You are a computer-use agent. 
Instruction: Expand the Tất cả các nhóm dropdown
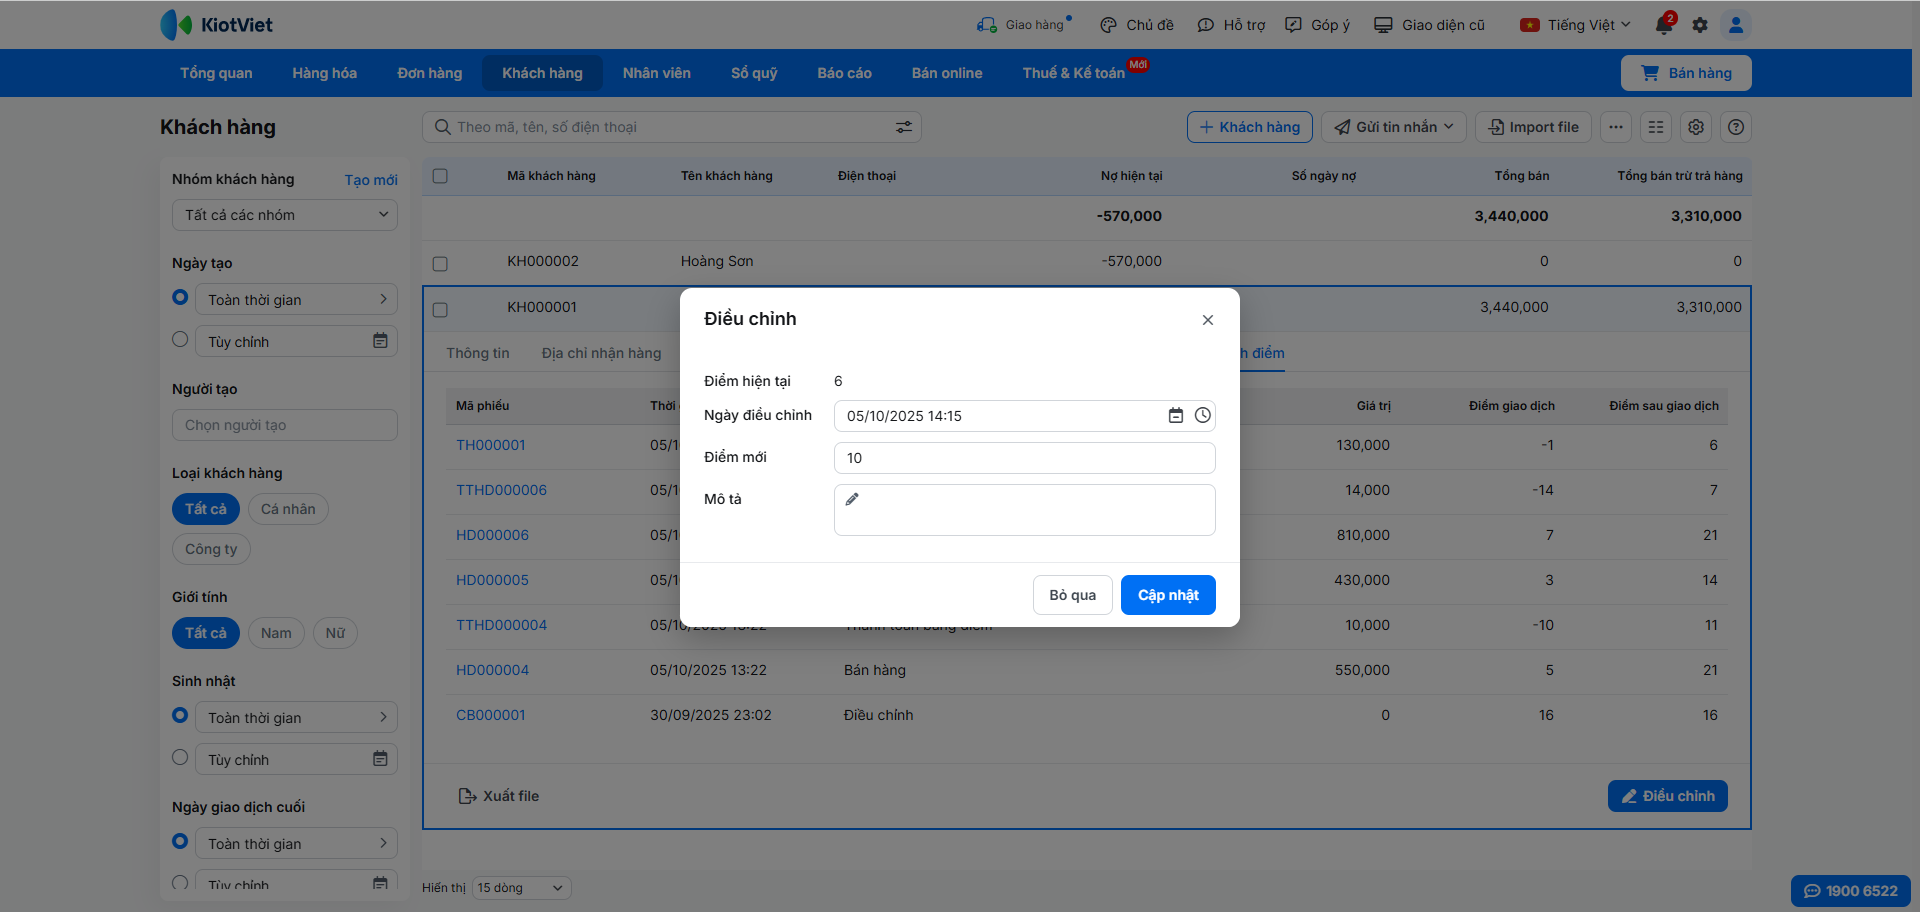pos(284,215)
